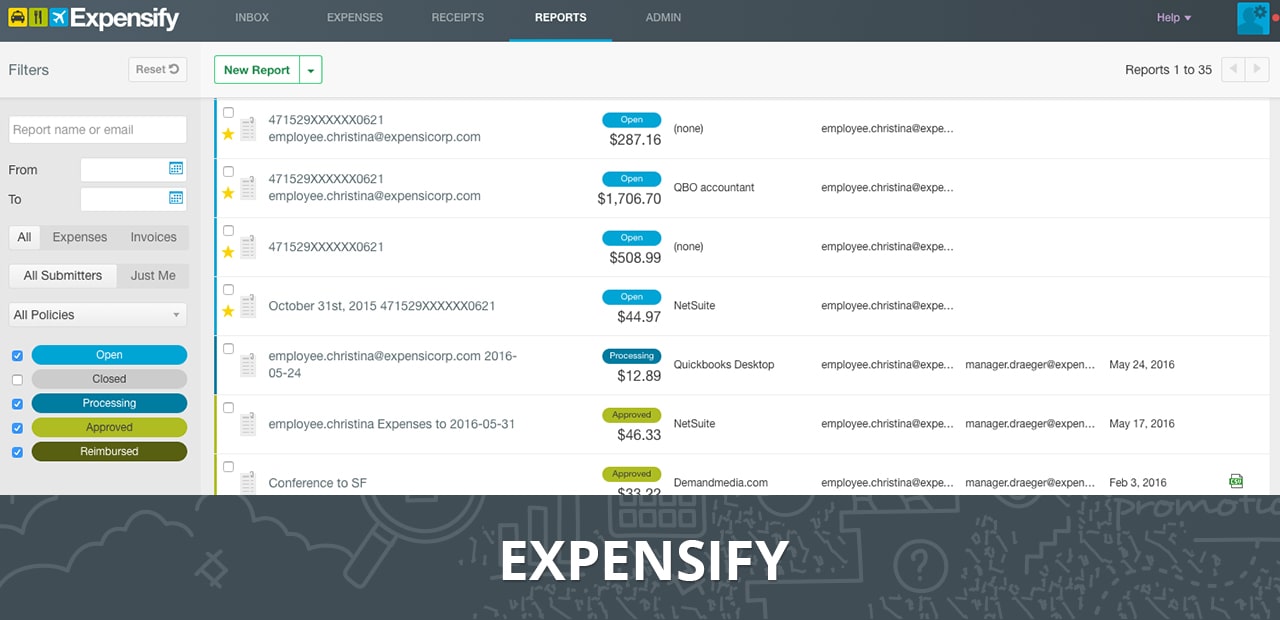Viewport: 1280px width, 620px height.
Task: Toggle star on October 31st, 2015 report
Action: pyautogui.click(x=228, y=311)
